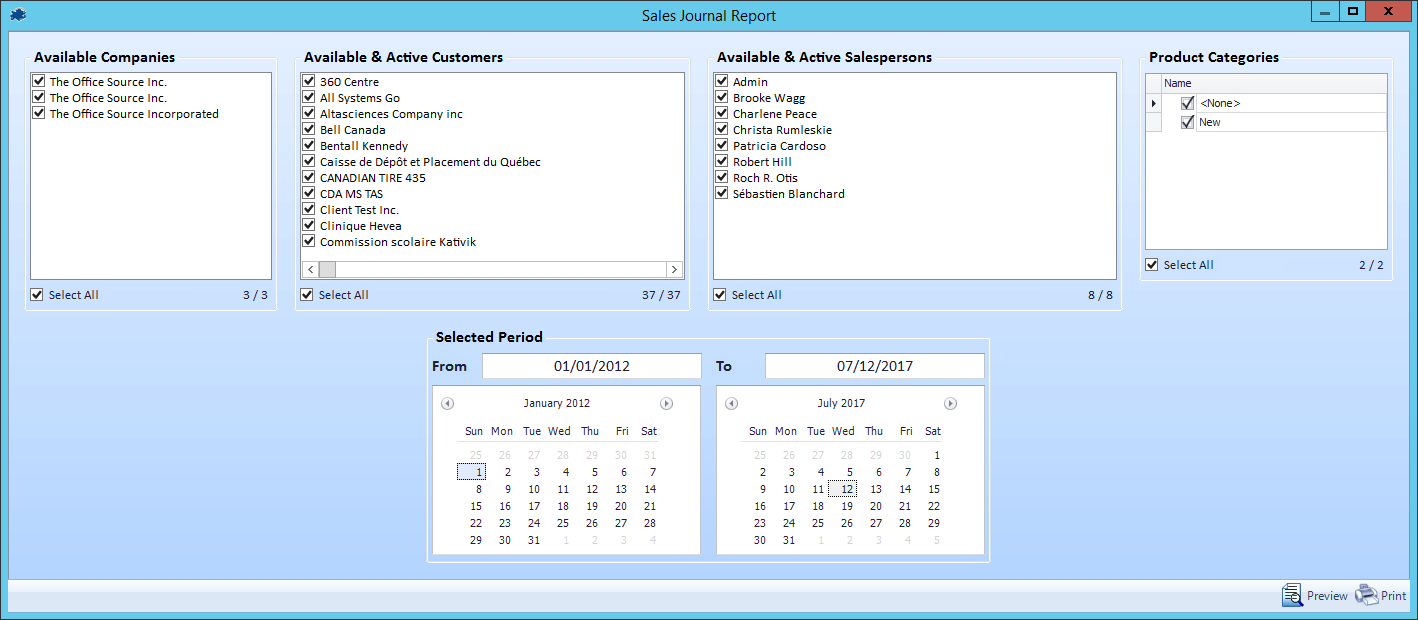Disable the New product category checkbox
Image resolution: width=1418 pixels, height=620 pixels.
(1187, 122)
